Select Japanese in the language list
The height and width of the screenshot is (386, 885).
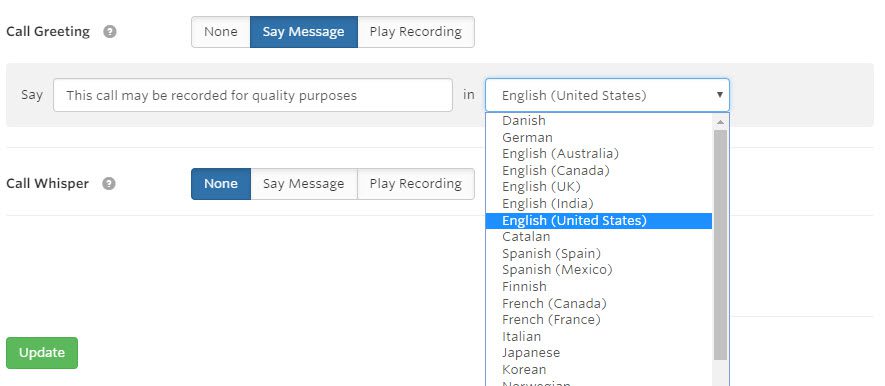(x=599, y=353)
